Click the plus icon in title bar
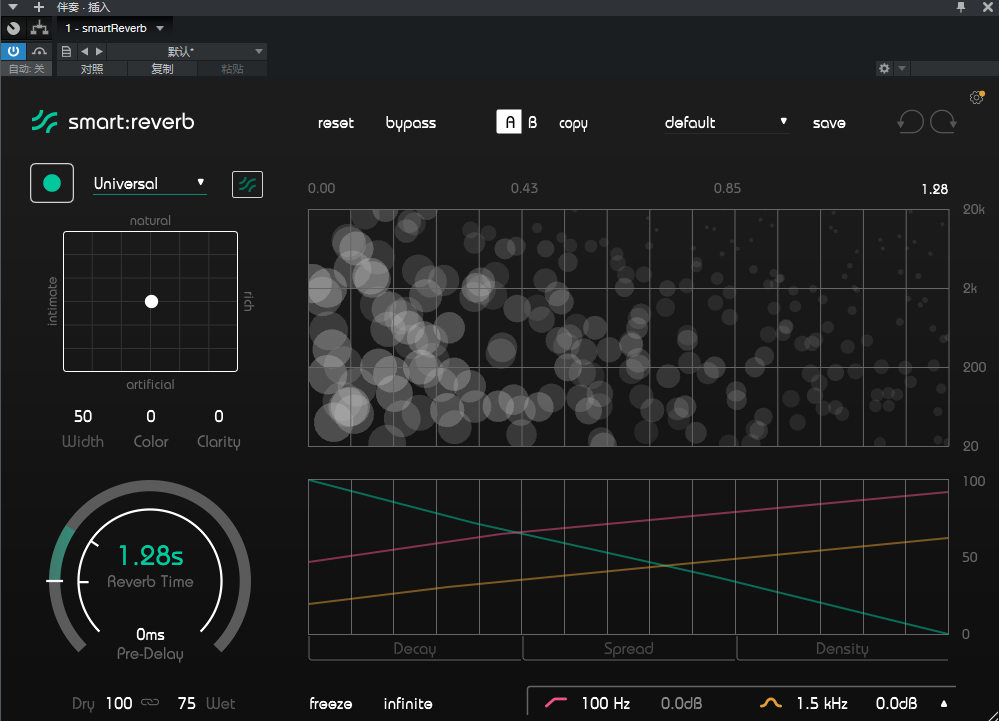Viewport: 999px width, 721px height. point(39,7)
